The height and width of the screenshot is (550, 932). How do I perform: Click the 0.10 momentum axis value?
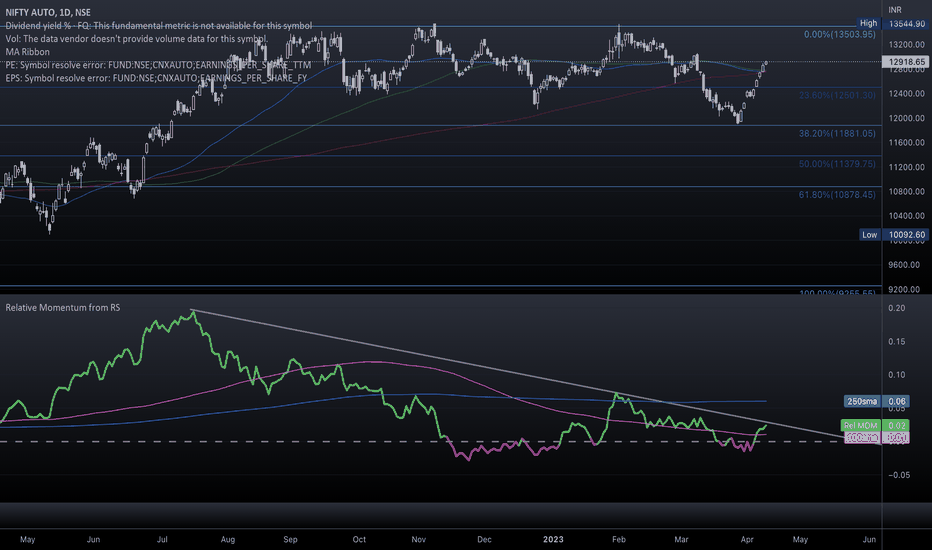[x=896, y=375]
